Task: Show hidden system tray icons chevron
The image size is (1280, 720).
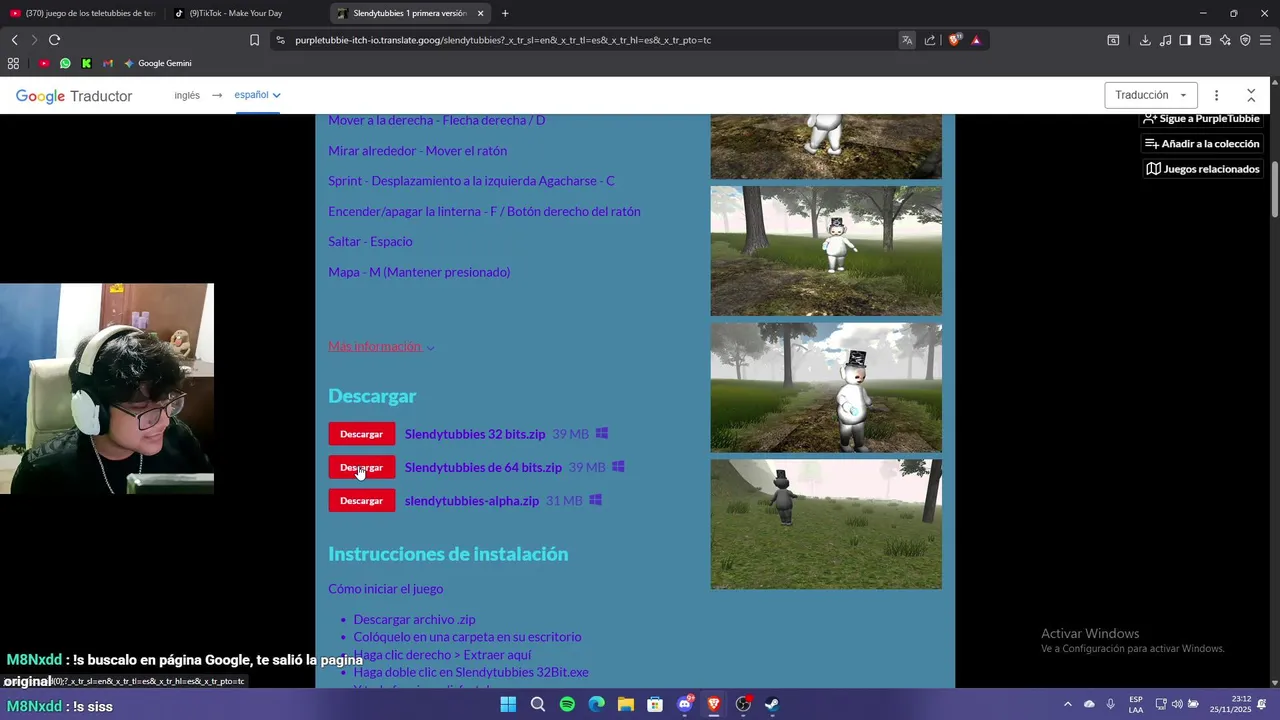Action: point(1067,704)
